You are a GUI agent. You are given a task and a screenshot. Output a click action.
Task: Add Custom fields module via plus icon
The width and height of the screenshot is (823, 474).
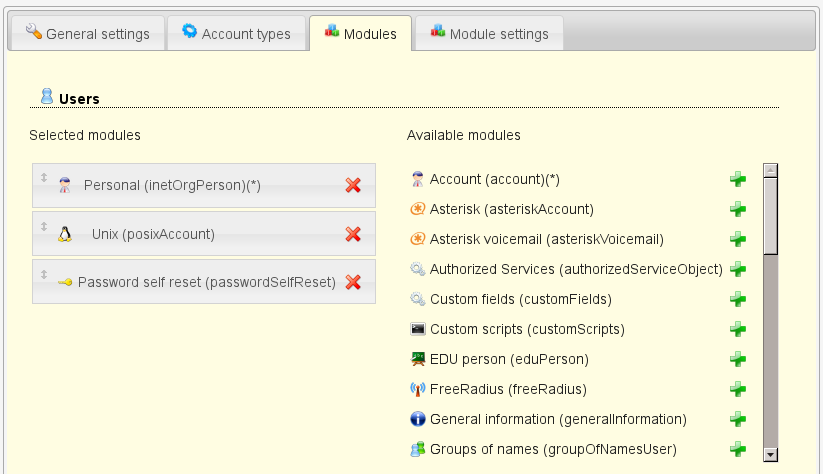click(738, 299)
